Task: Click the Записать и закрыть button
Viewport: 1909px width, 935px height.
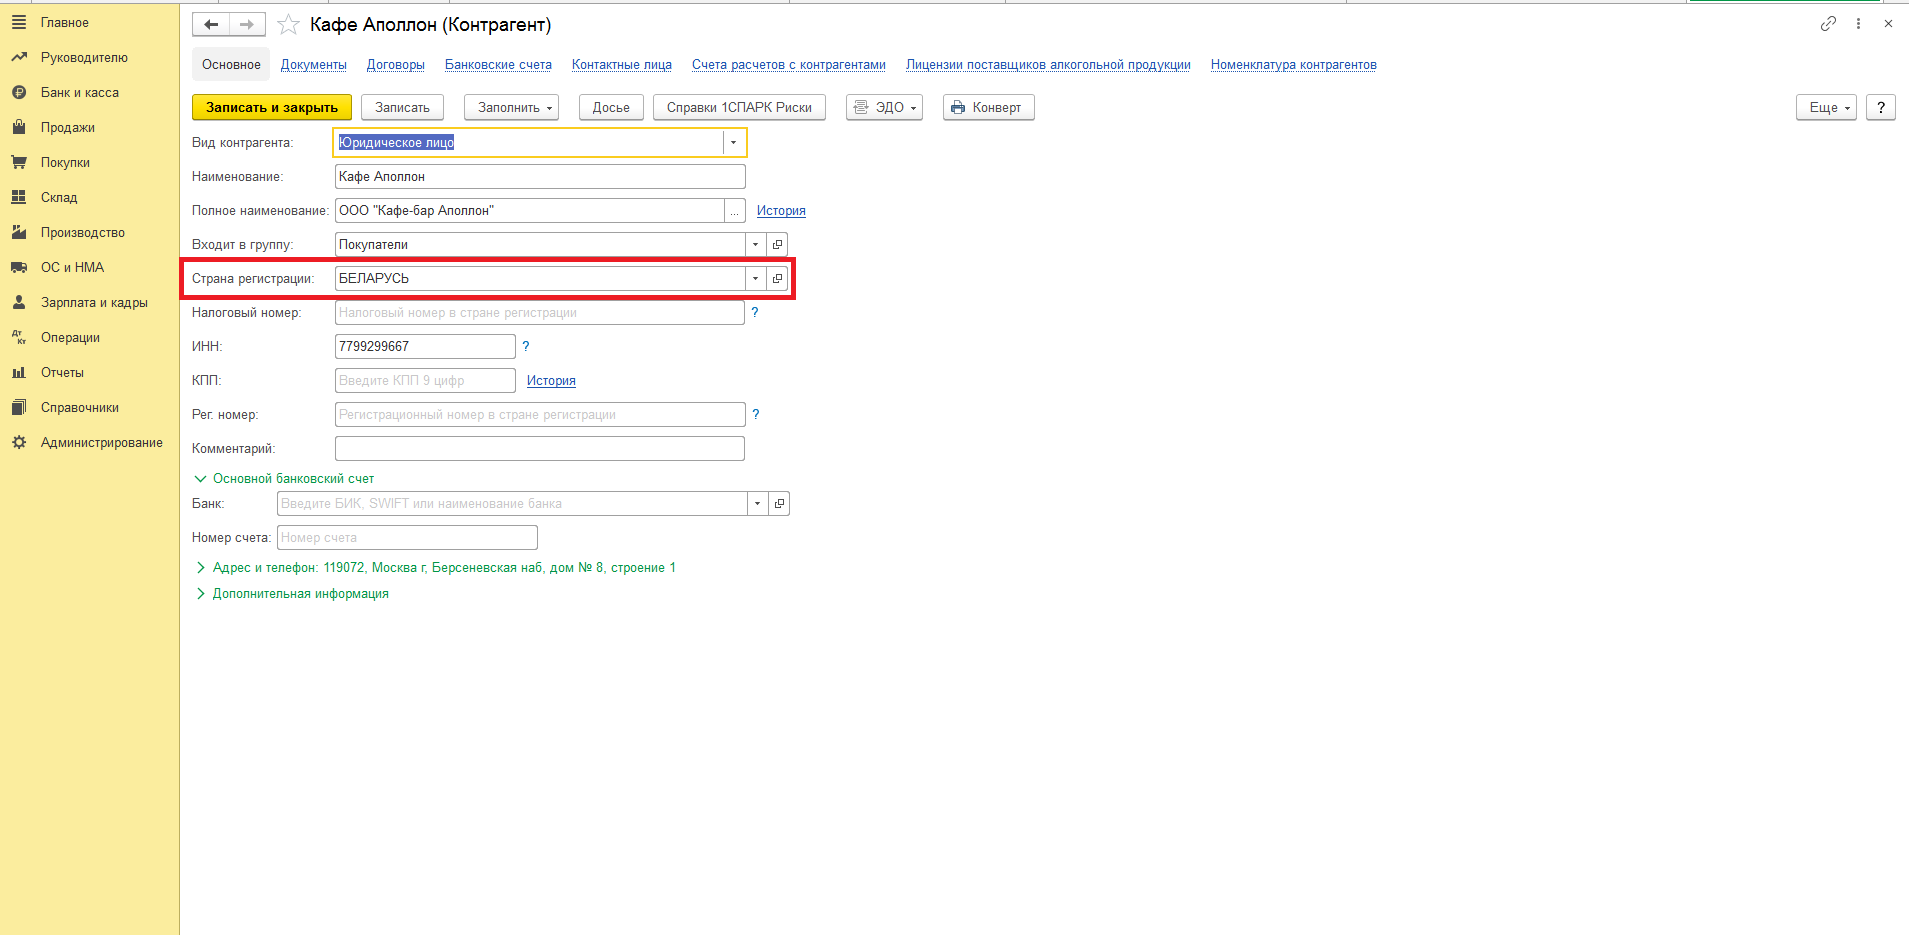Action: tap(272, 107)
